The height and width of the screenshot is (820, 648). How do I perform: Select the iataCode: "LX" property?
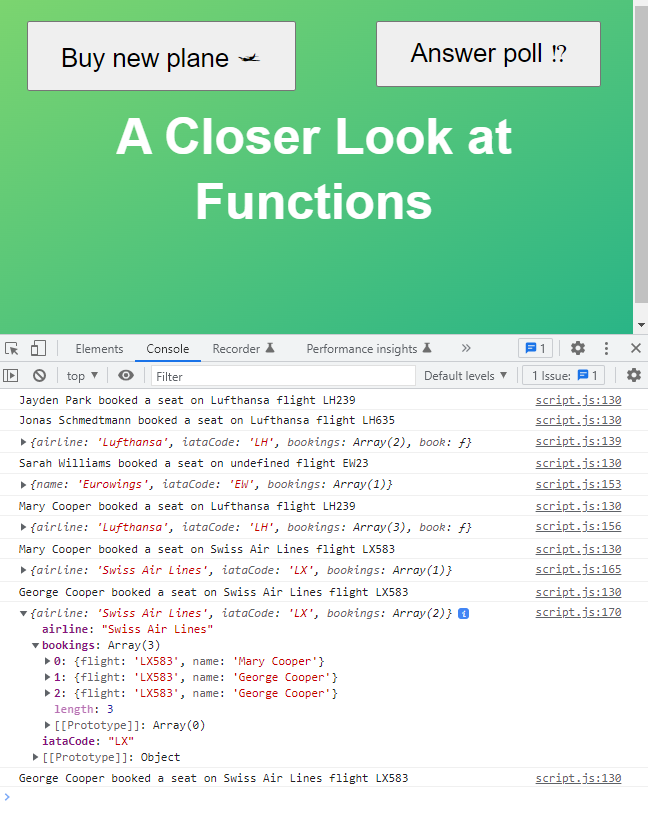coord(88,742)
